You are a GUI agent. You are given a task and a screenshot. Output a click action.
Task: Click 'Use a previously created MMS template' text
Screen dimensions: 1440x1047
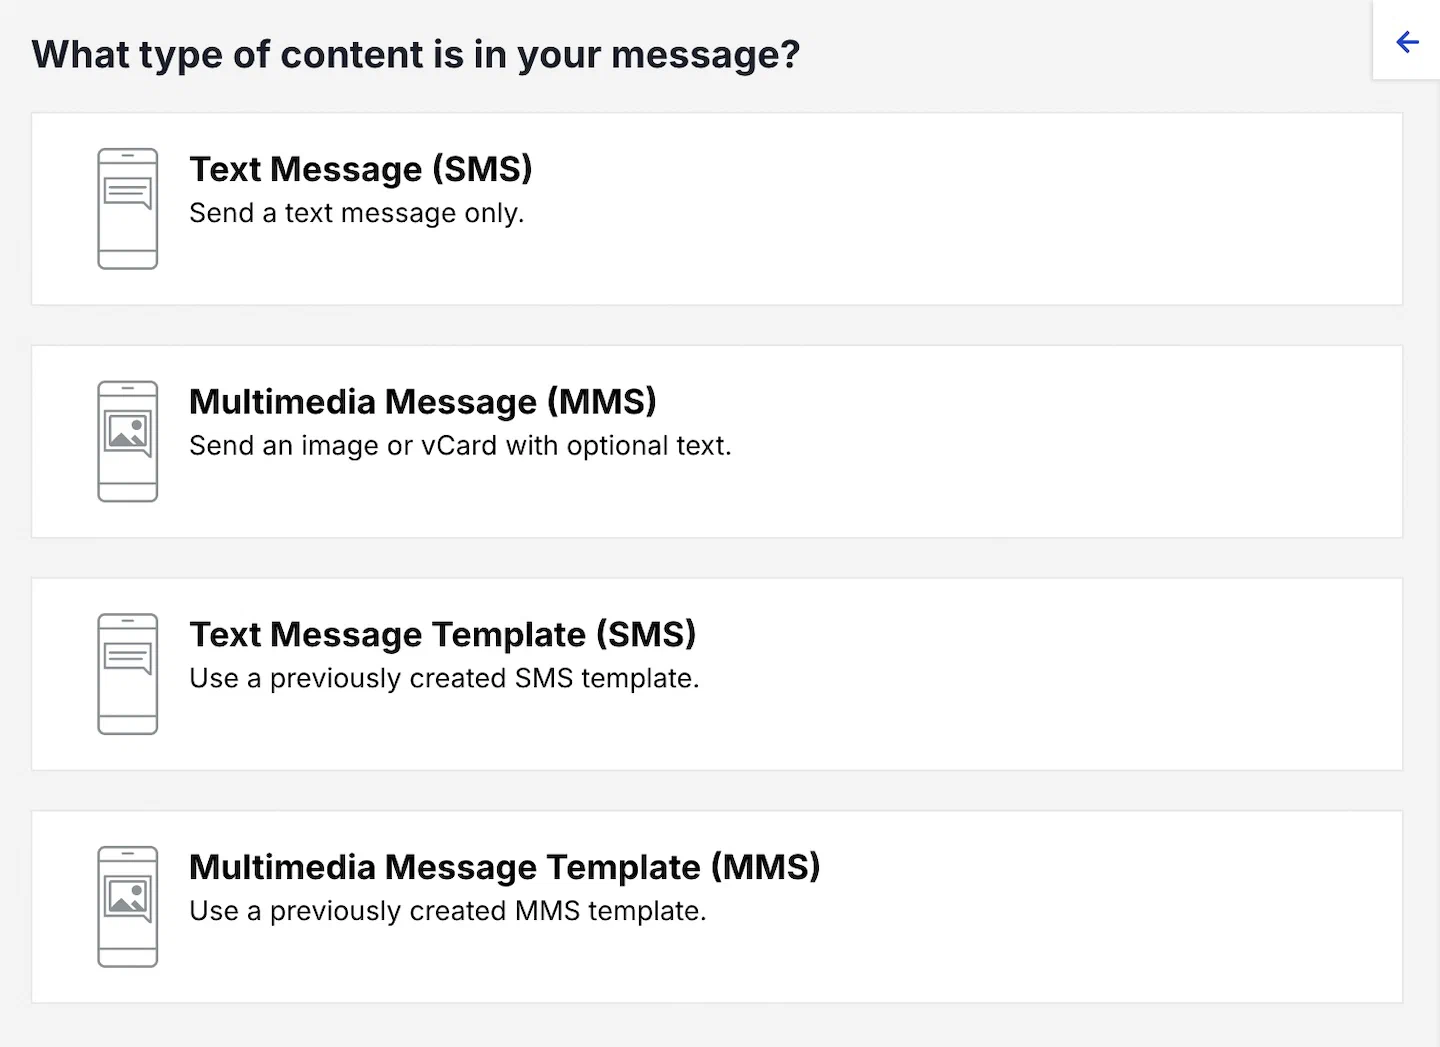point(447,911)
